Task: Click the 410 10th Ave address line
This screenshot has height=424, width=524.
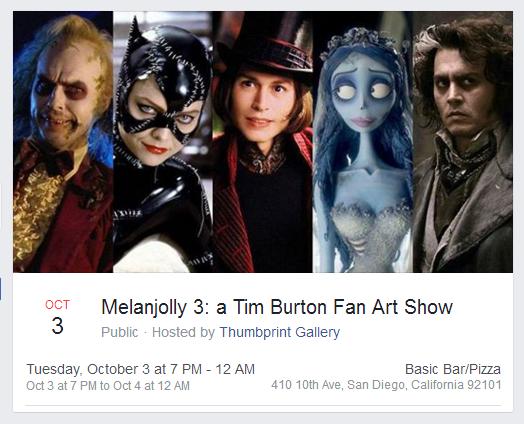Action: [386, 385]
